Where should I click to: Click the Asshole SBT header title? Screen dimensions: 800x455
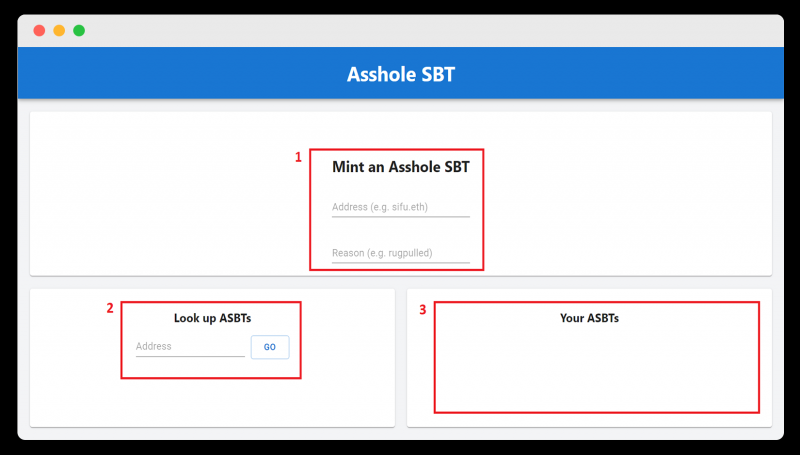(401, 74)
